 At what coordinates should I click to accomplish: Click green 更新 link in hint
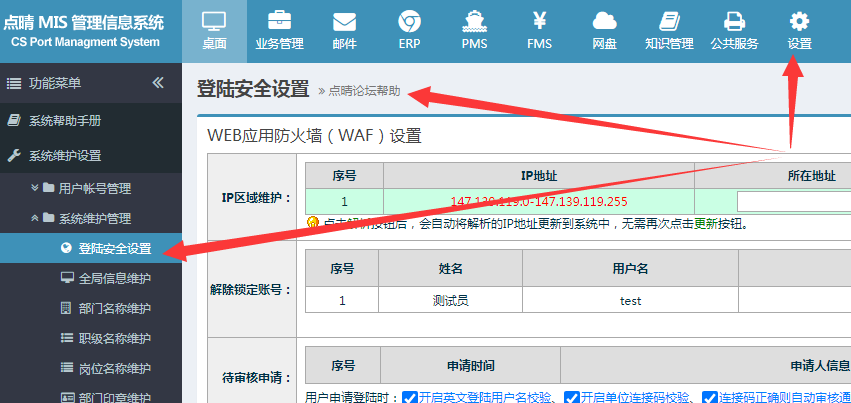[x=706, y=223]
